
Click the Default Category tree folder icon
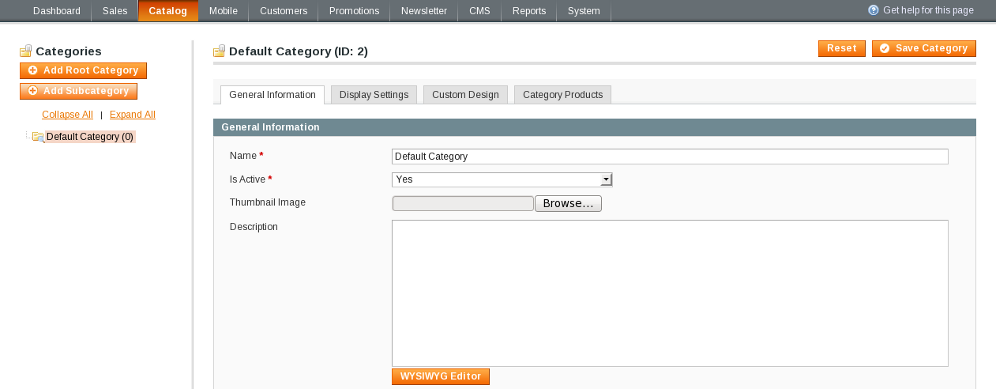38,137
